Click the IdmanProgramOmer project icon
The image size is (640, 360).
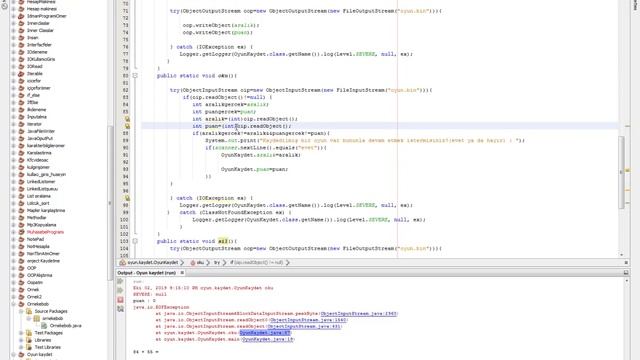click(x=21, y=16)
